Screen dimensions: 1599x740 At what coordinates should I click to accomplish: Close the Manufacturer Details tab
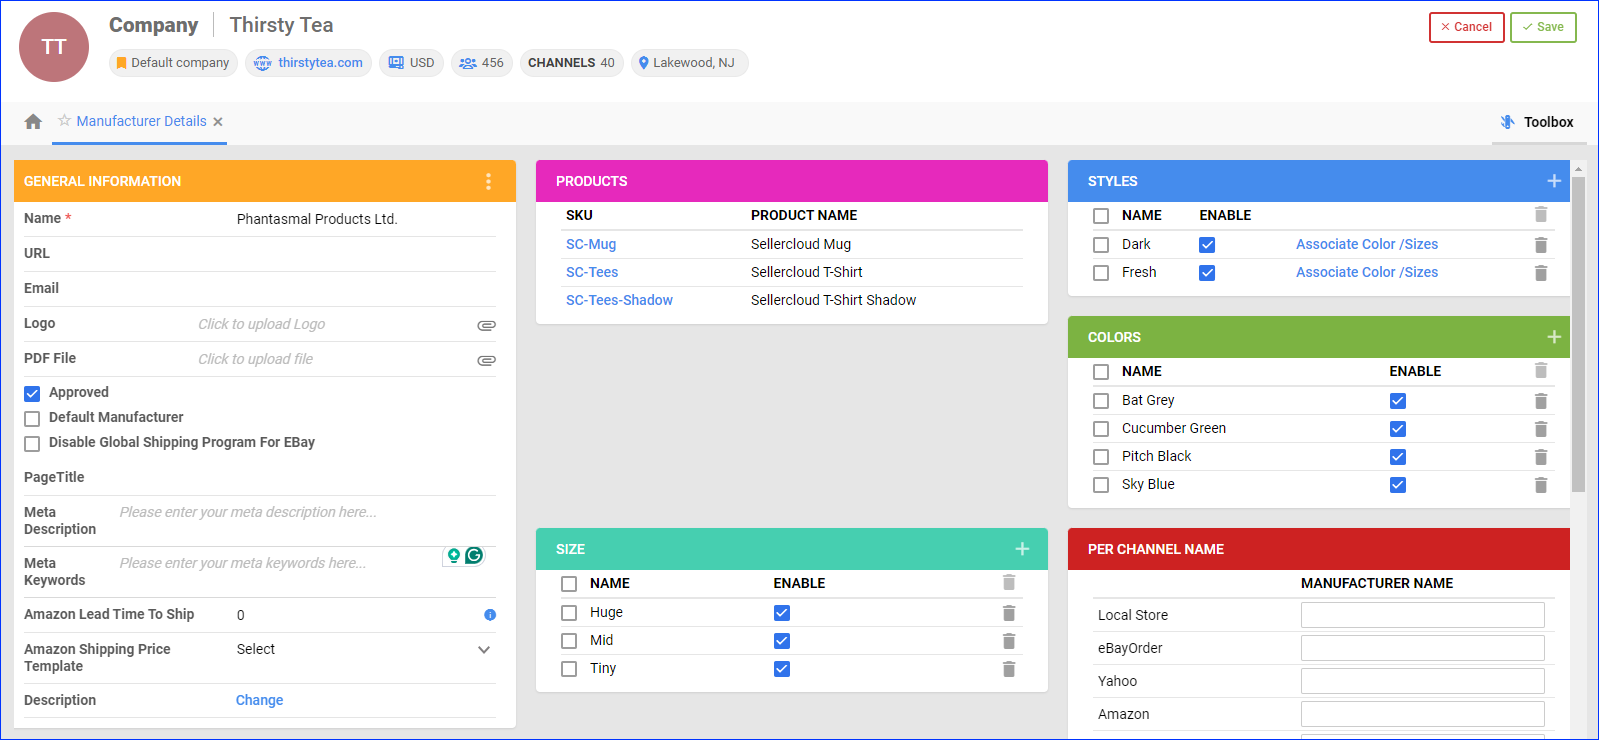[218, 122]
